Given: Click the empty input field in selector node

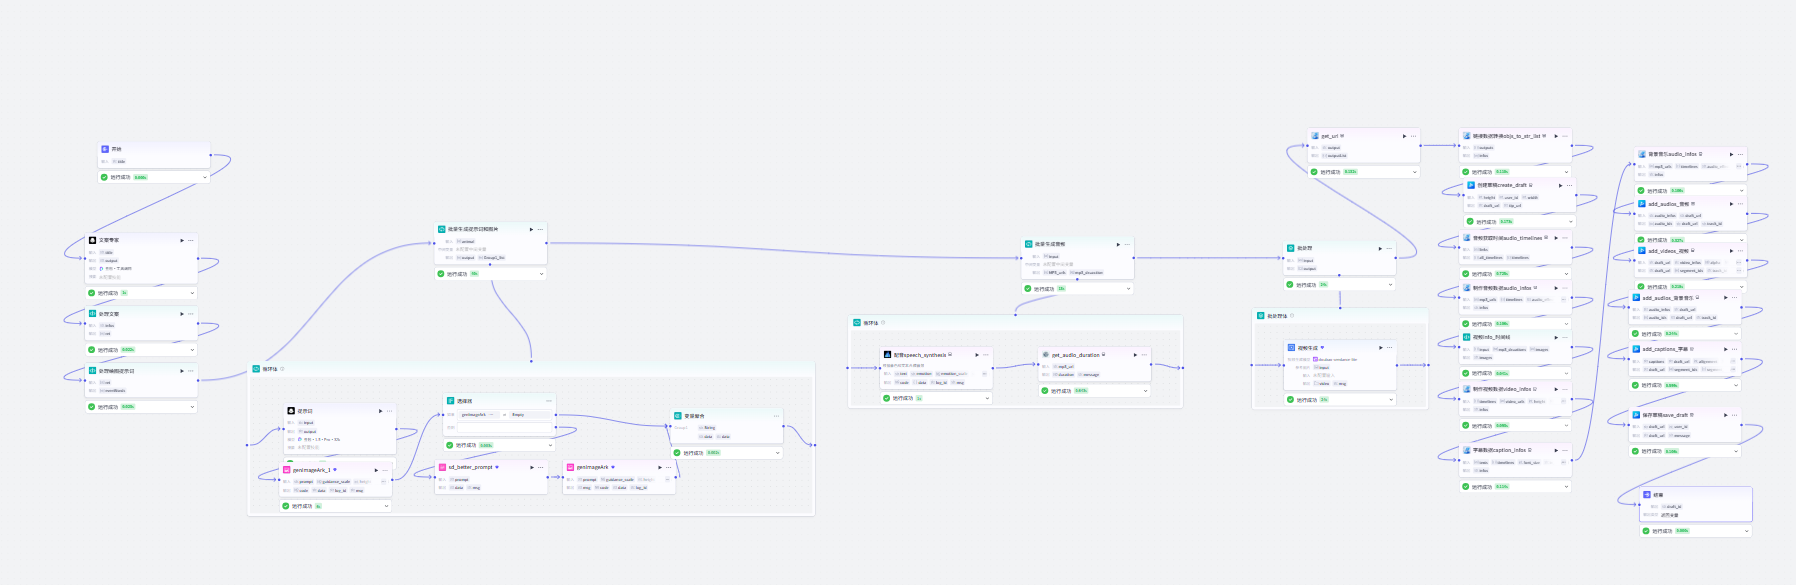Looking at the screenshot, I should click(505, 428).
